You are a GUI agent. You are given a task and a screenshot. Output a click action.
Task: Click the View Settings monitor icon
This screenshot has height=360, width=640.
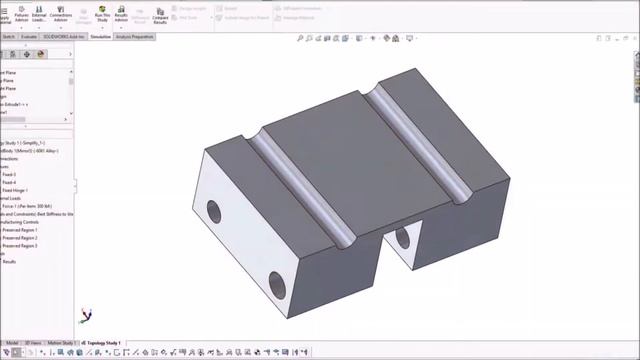point(409,38)
